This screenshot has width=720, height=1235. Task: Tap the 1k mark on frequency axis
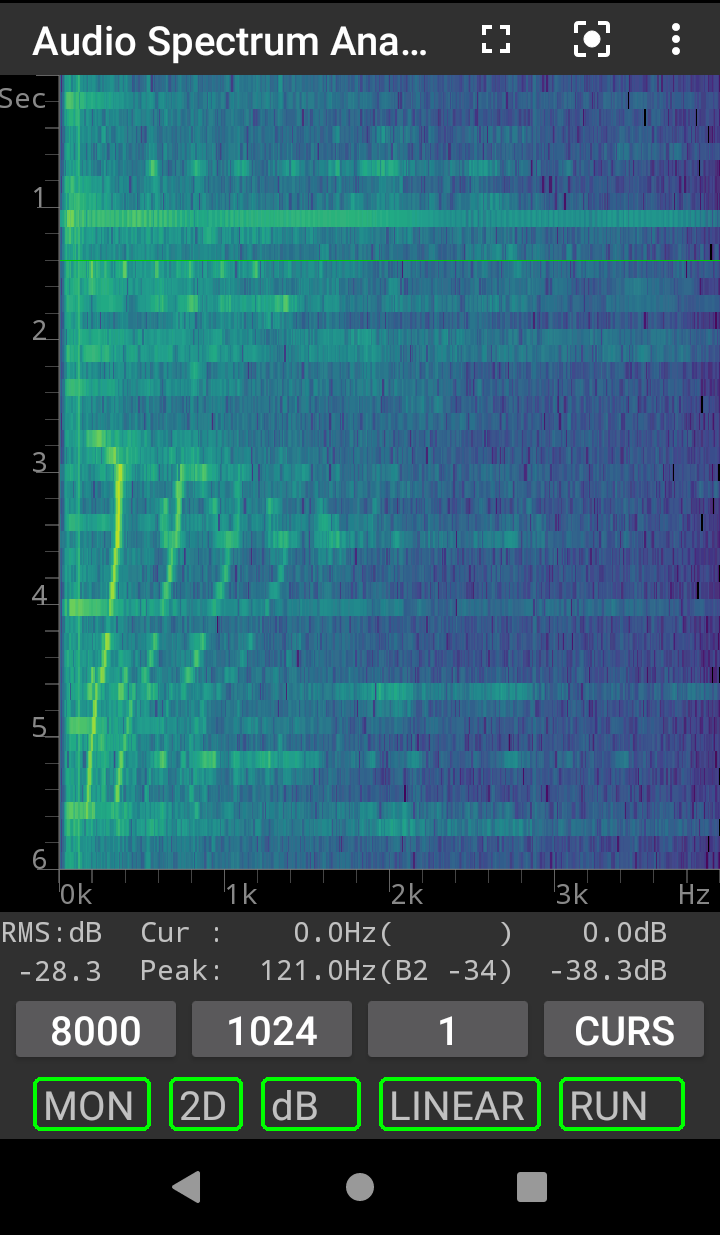[240, 894]
